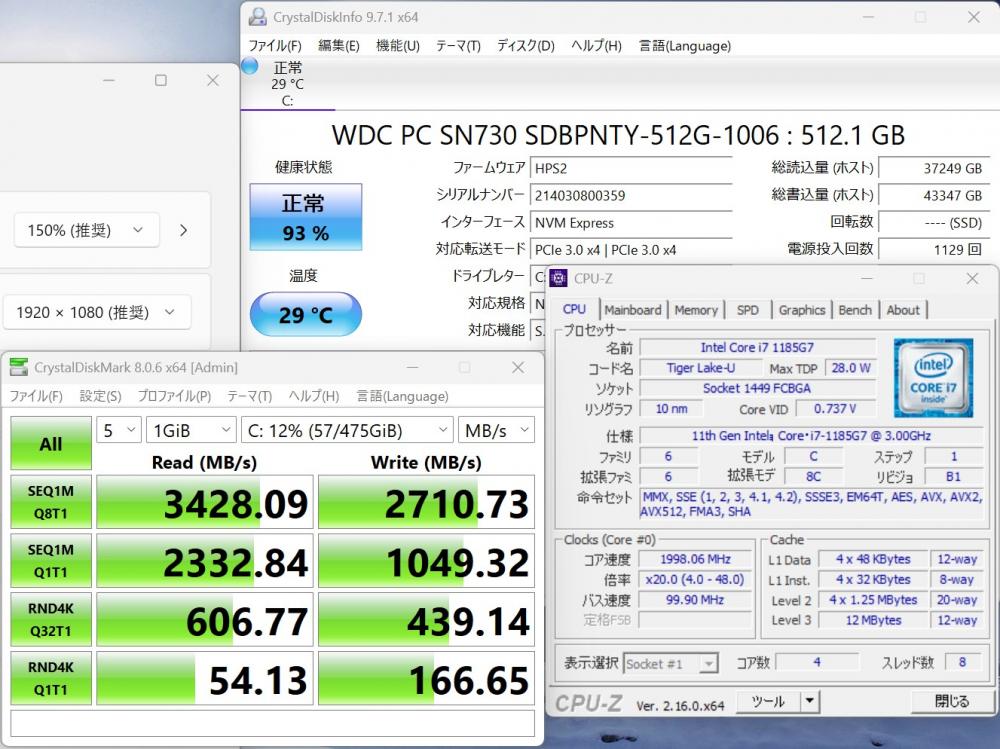Start all benchmarks with All button
1000x749 pixels.
click(x=50, y=444)
